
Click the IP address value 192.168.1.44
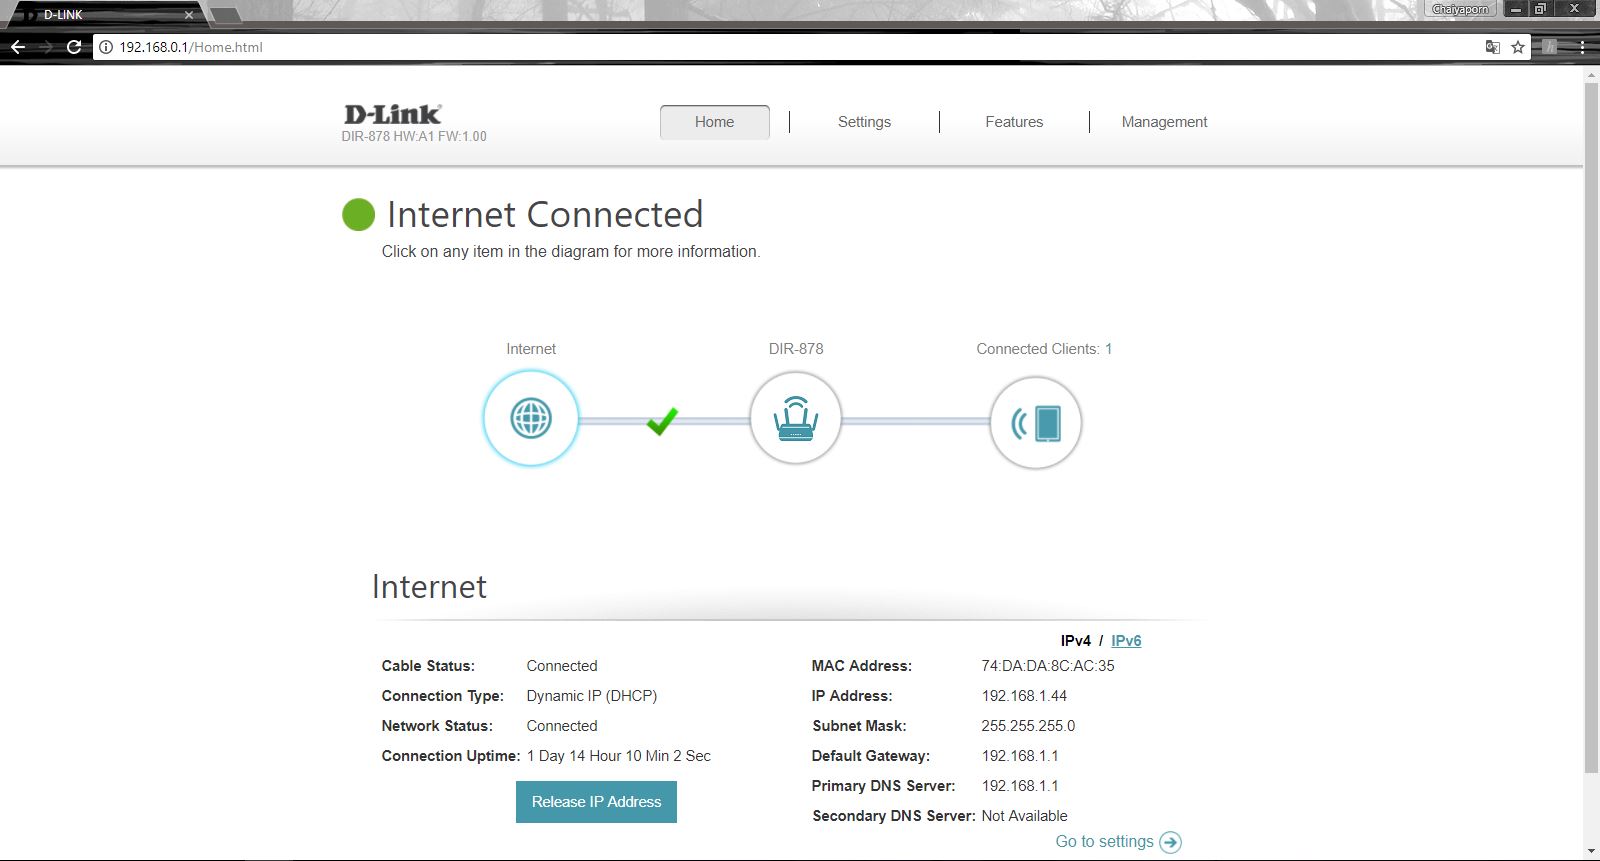tap(1024, 696)
